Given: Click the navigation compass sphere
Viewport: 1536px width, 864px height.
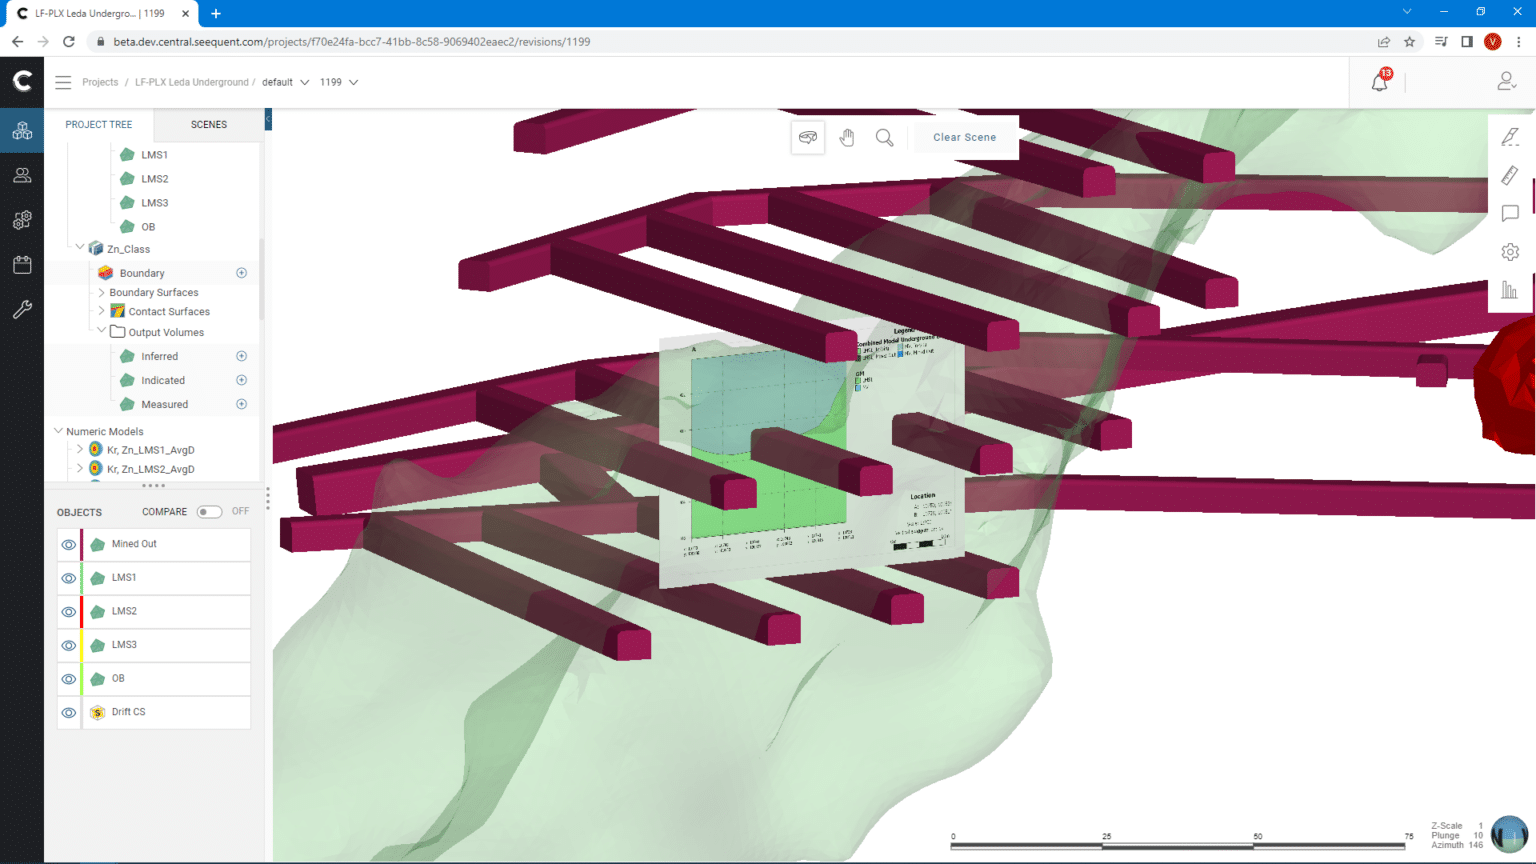Looking at the screenshot, I should point(1508,833).
